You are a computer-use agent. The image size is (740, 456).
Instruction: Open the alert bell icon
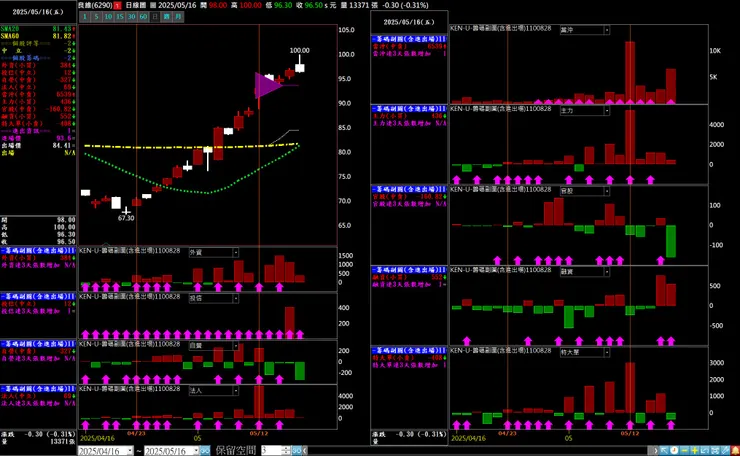tap(735, 450)
